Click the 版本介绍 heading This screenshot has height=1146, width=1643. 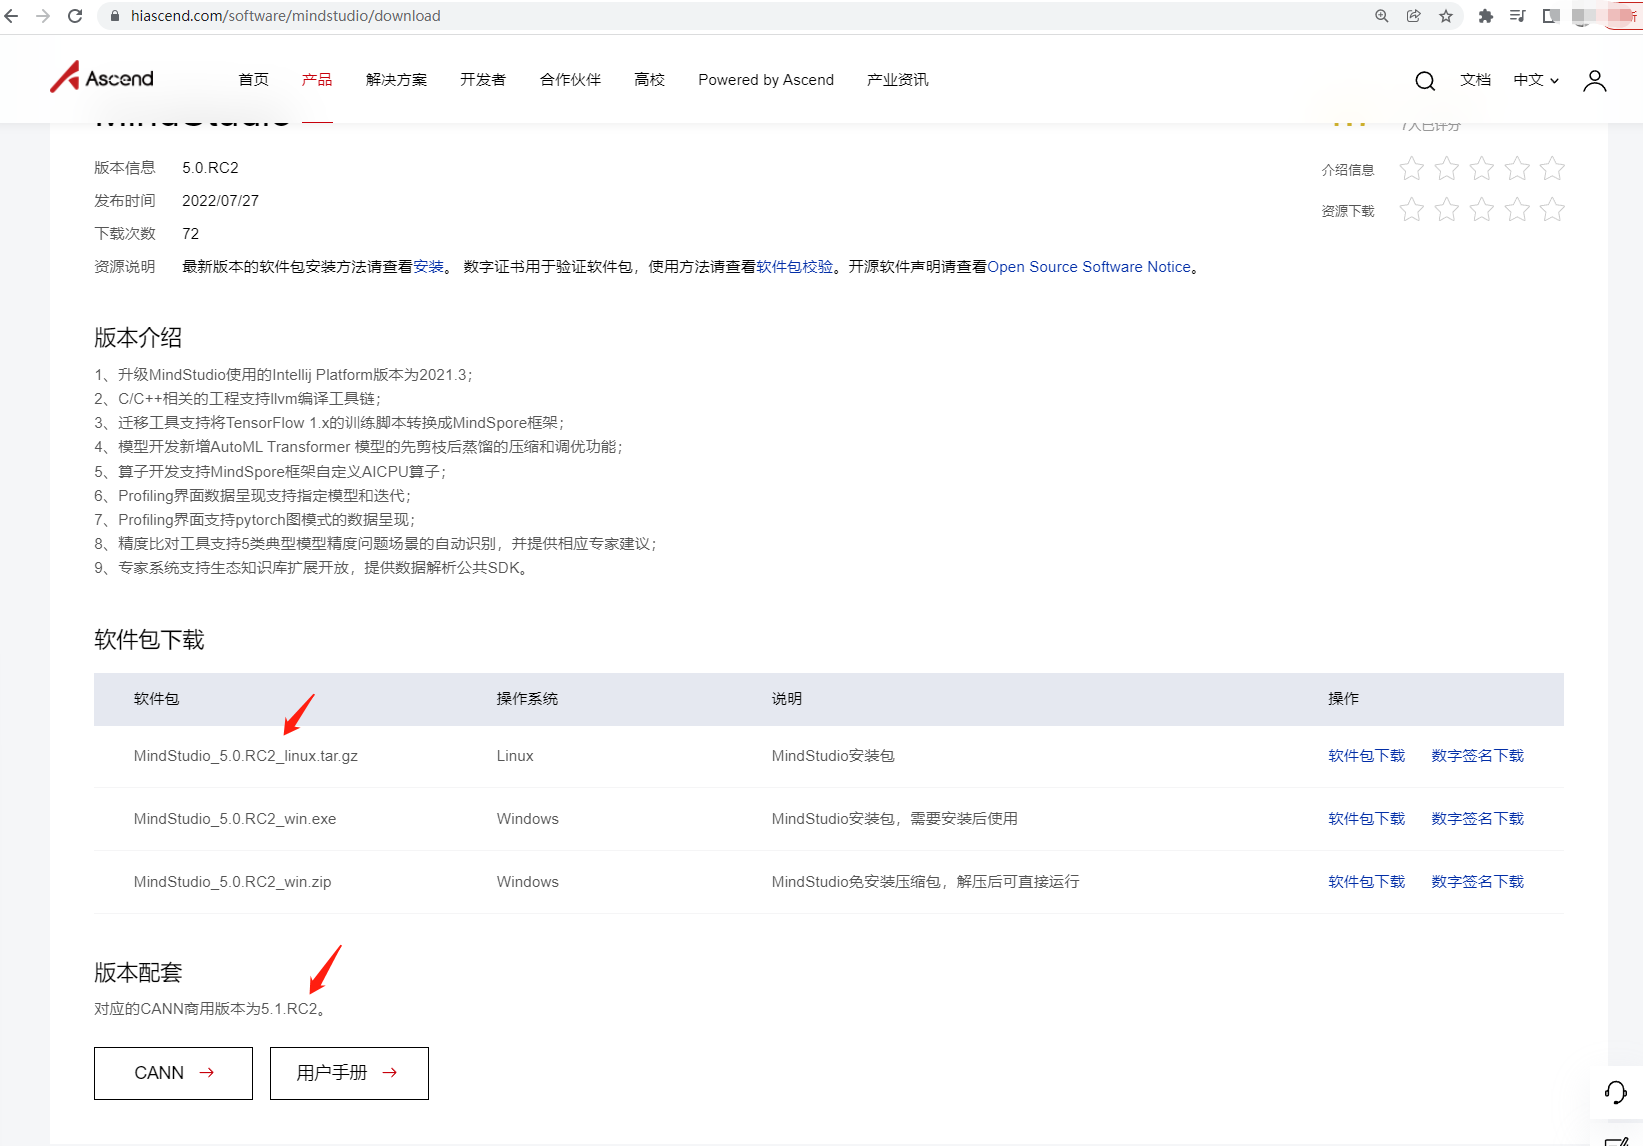138,338
